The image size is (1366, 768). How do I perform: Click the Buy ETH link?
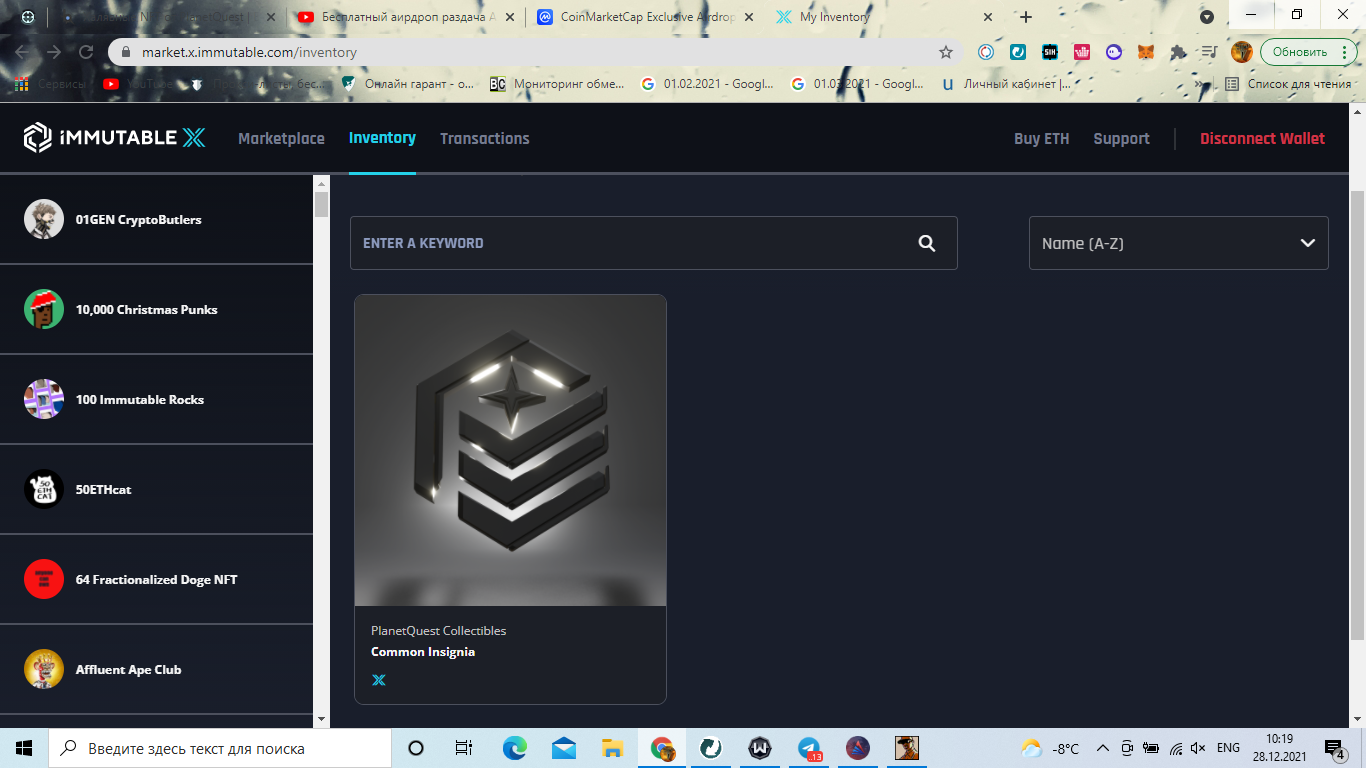click(x=1042, y=139)
